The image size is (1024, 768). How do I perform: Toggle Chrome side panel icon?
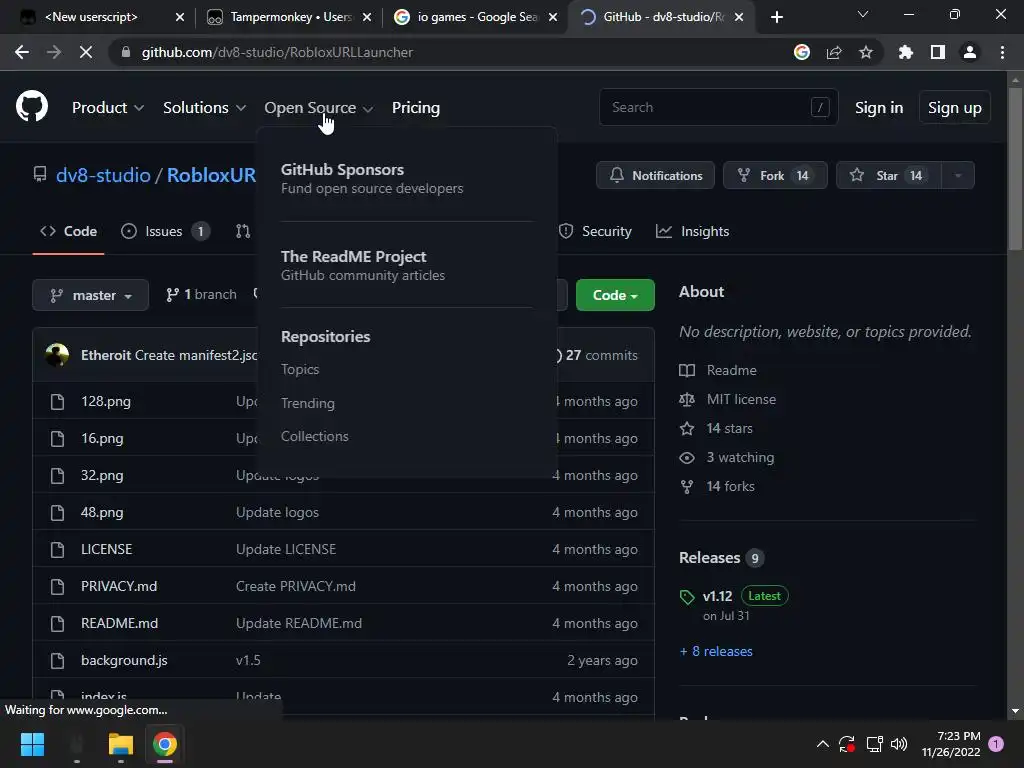pyautogui.click(x=938, y=52)
